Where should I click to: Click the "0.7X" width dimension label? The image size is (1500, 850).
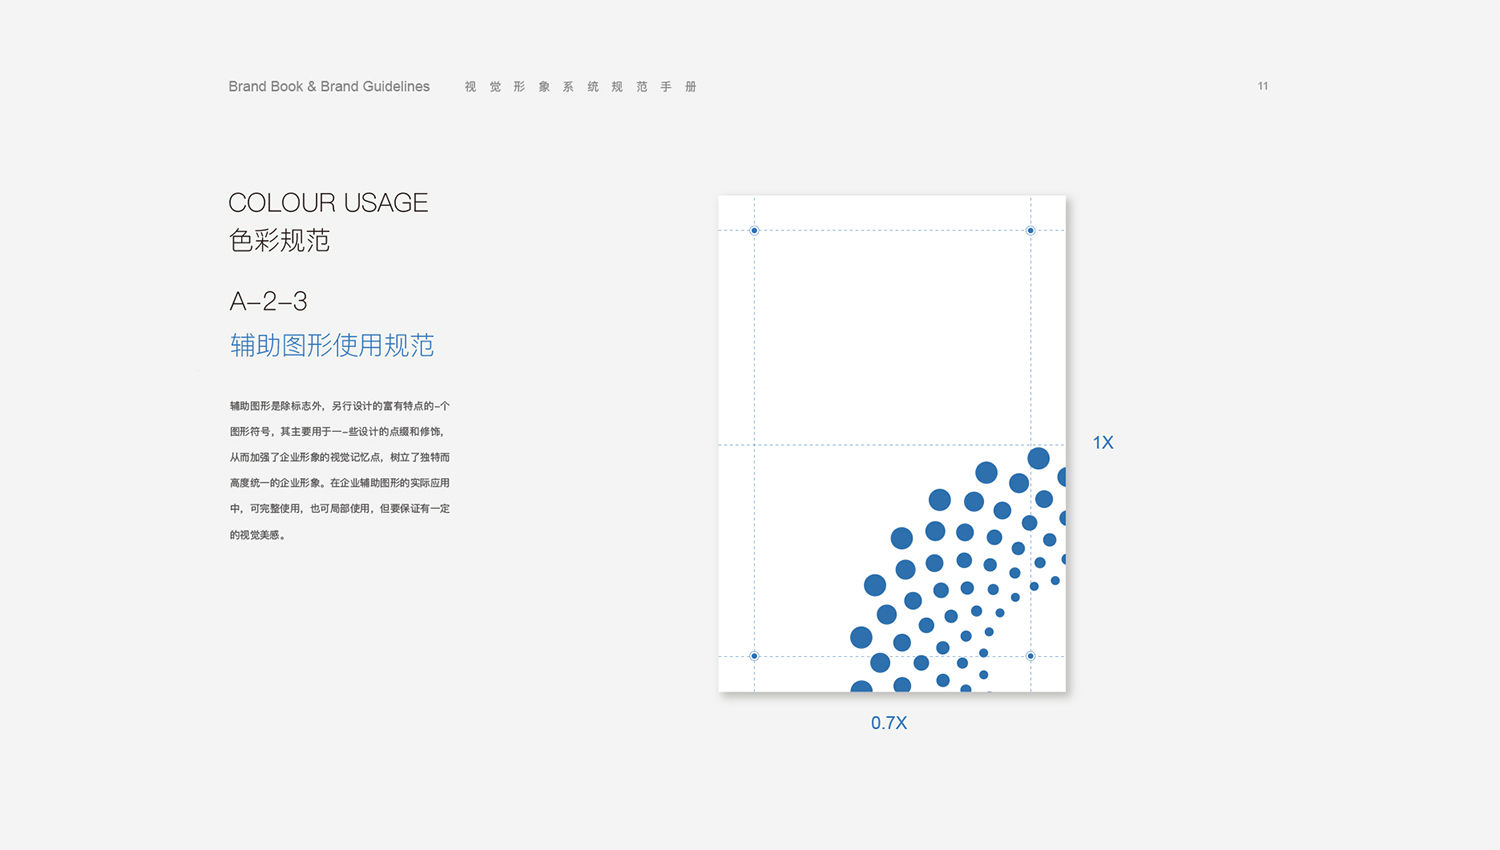[x=888, y=723]
